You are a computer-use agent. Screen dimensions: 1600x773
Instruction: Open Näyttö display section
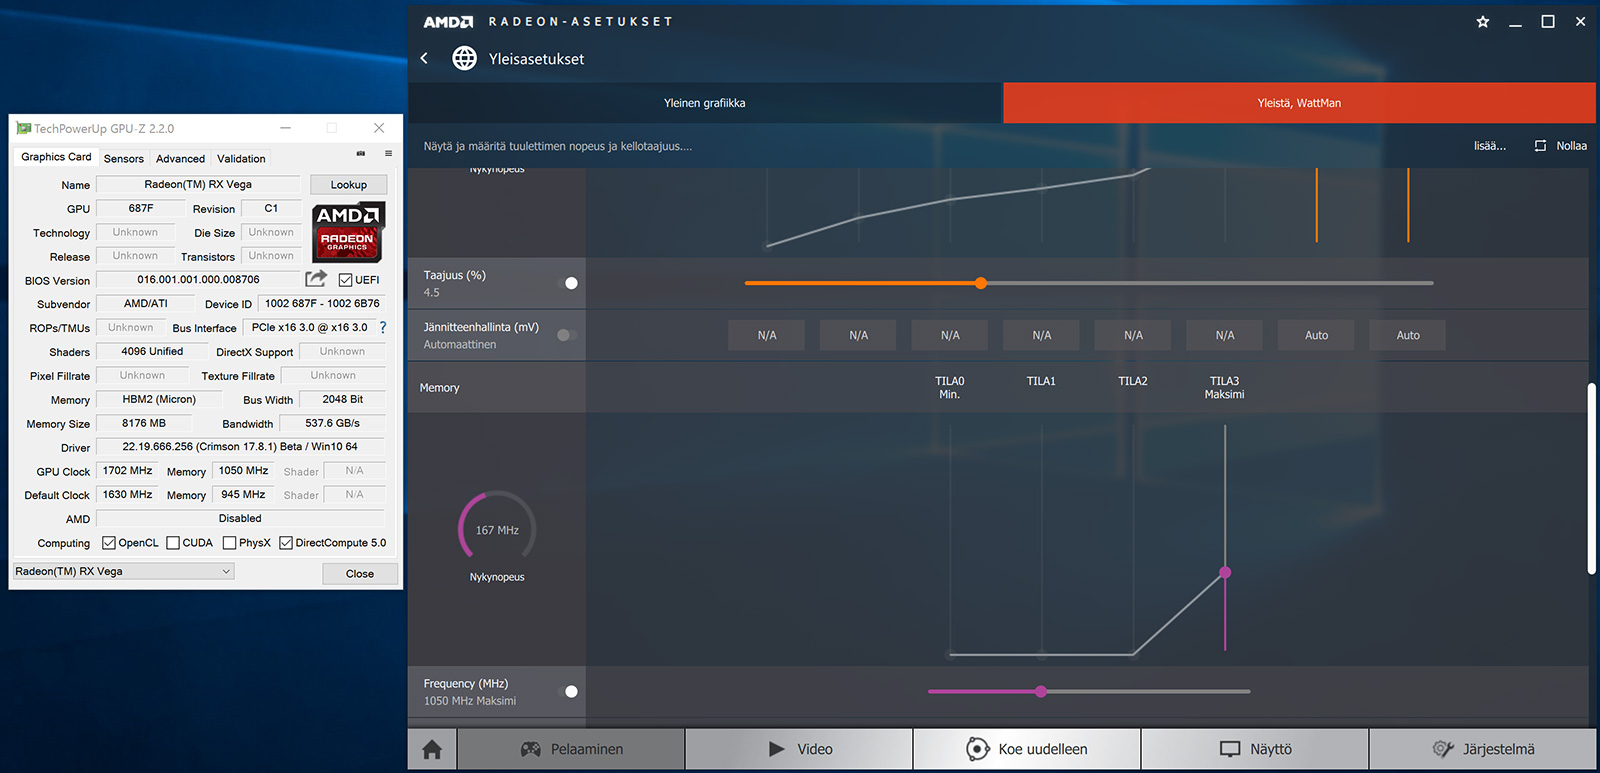(x=1255, y=749)
